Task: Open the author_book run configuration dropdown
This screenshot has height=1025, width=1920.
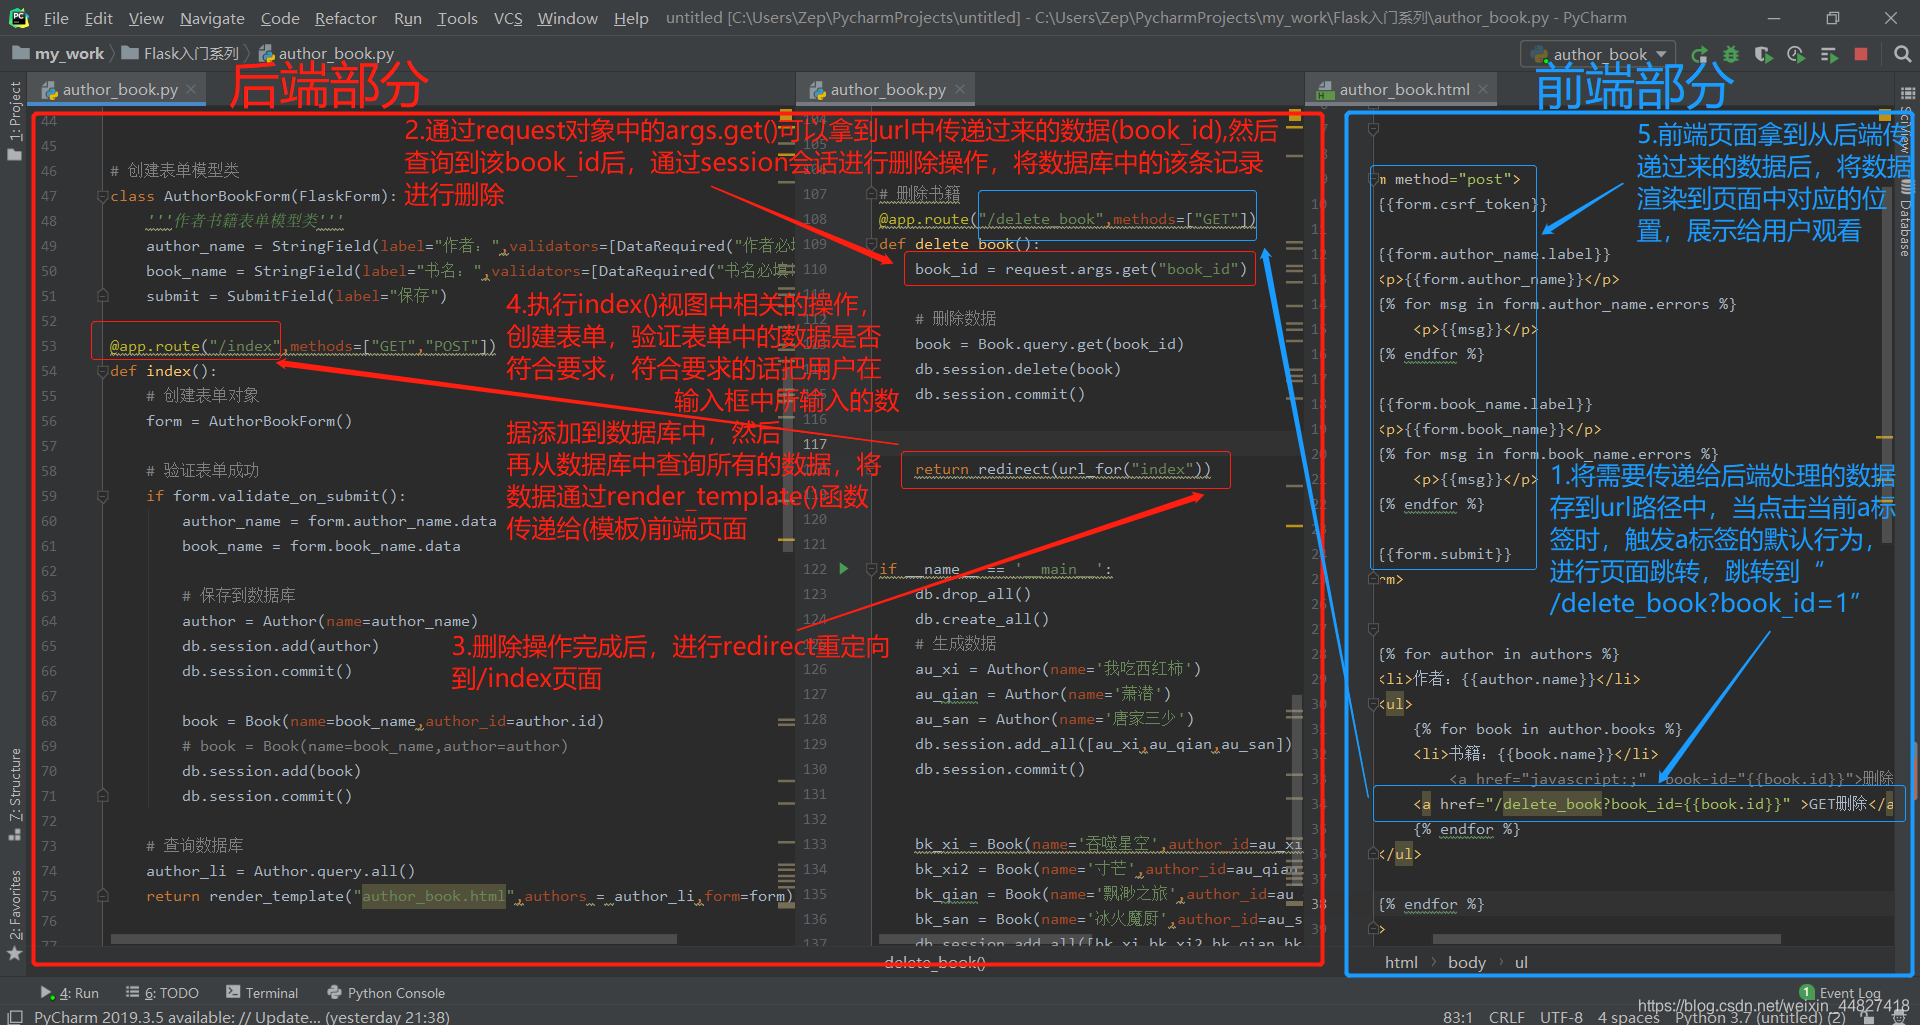Action: (1599, 54)
